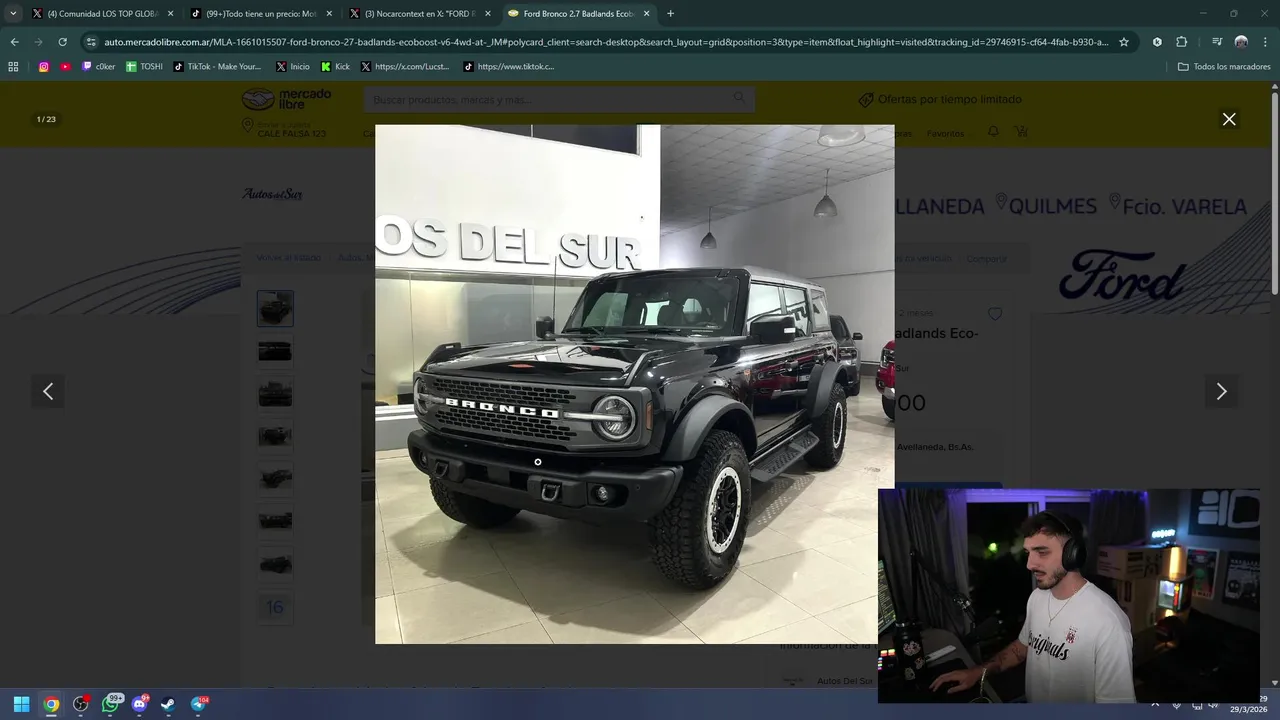Screen dimensions: 1280x720
Task: Select the third gallery thumbnail
Action: pos(275,394)
